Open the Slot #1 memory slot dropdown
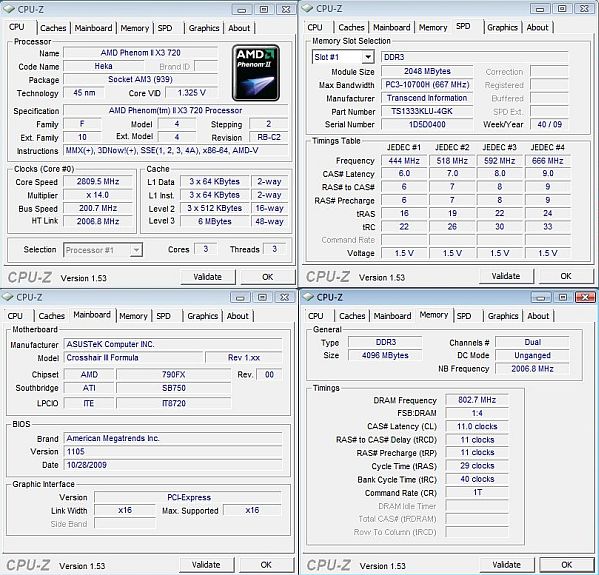 367,57
